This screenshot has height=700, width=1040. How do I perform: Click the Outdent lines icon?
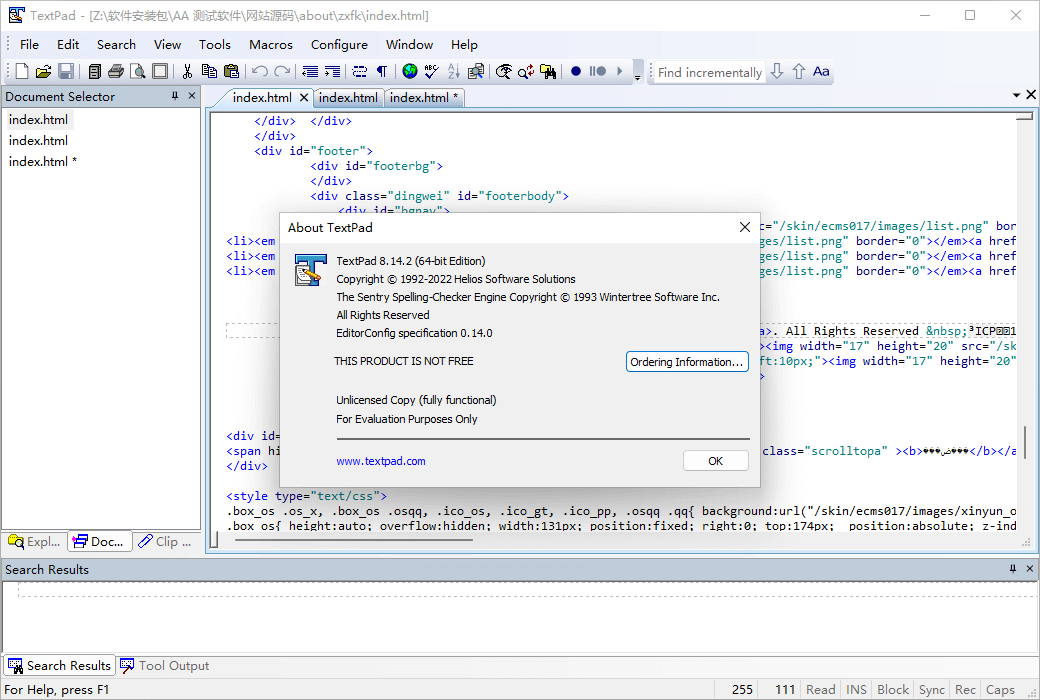tap(310, 71)
